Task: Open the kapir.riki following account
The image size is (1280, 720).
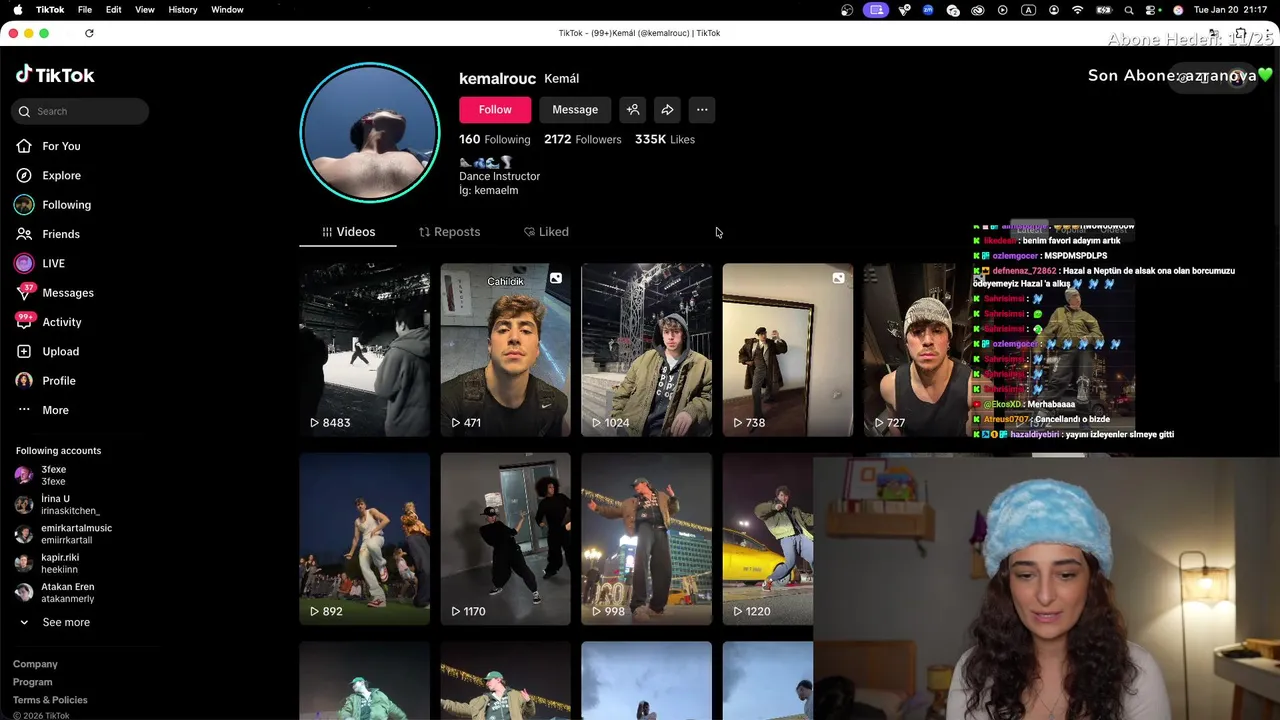Action: coord(47,563)
